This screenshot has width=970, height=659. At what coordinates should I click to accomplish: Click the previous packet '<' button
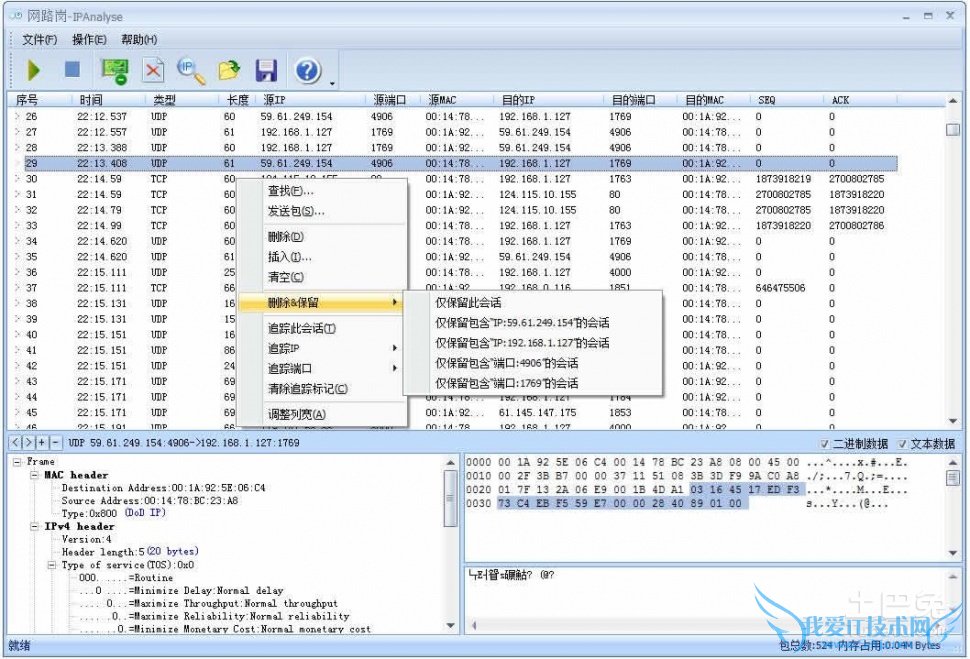point(14,443)
